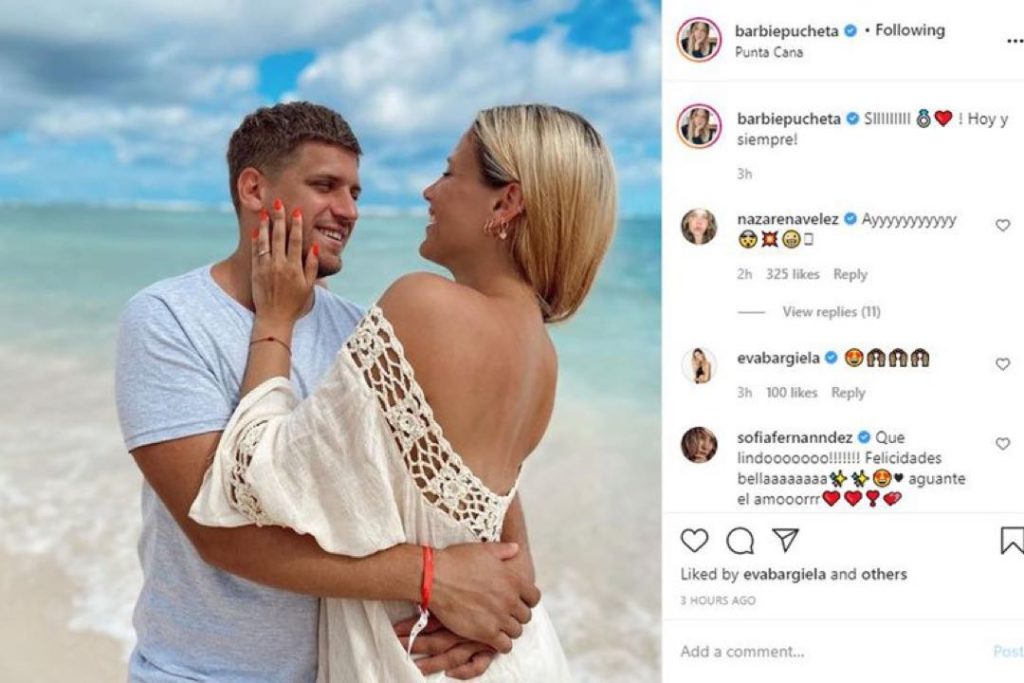Open the three-dot more options menu
The height and width of the screenshot is (683, 1024).
click(1015, 41)
